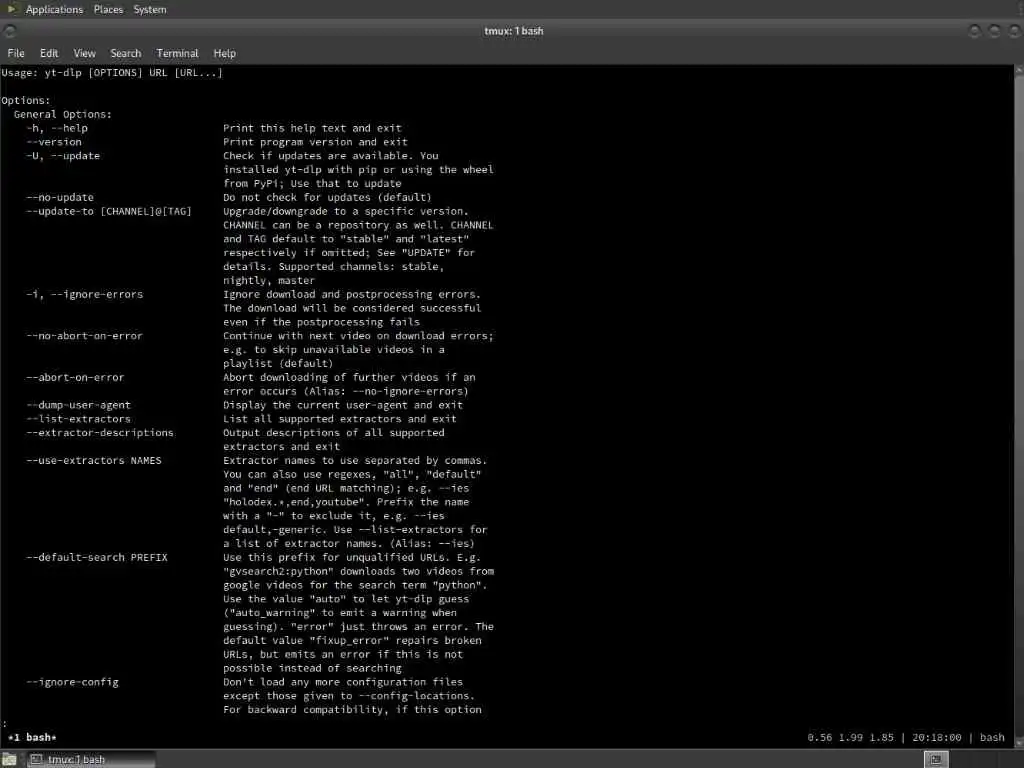Screen dimensions: 1024x768
Task: Open the System menu in top panel
Action: 150,9
